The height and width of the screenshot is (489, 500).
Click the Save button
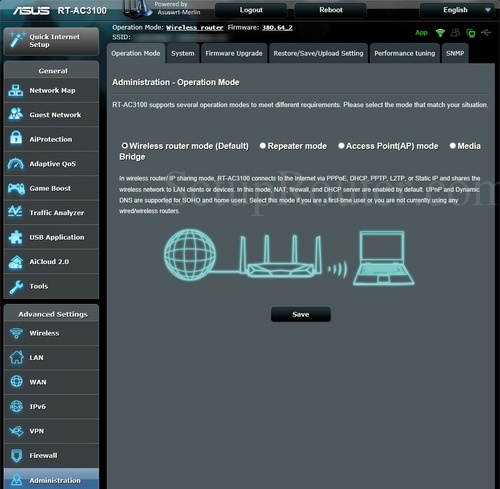pos(301,314)
